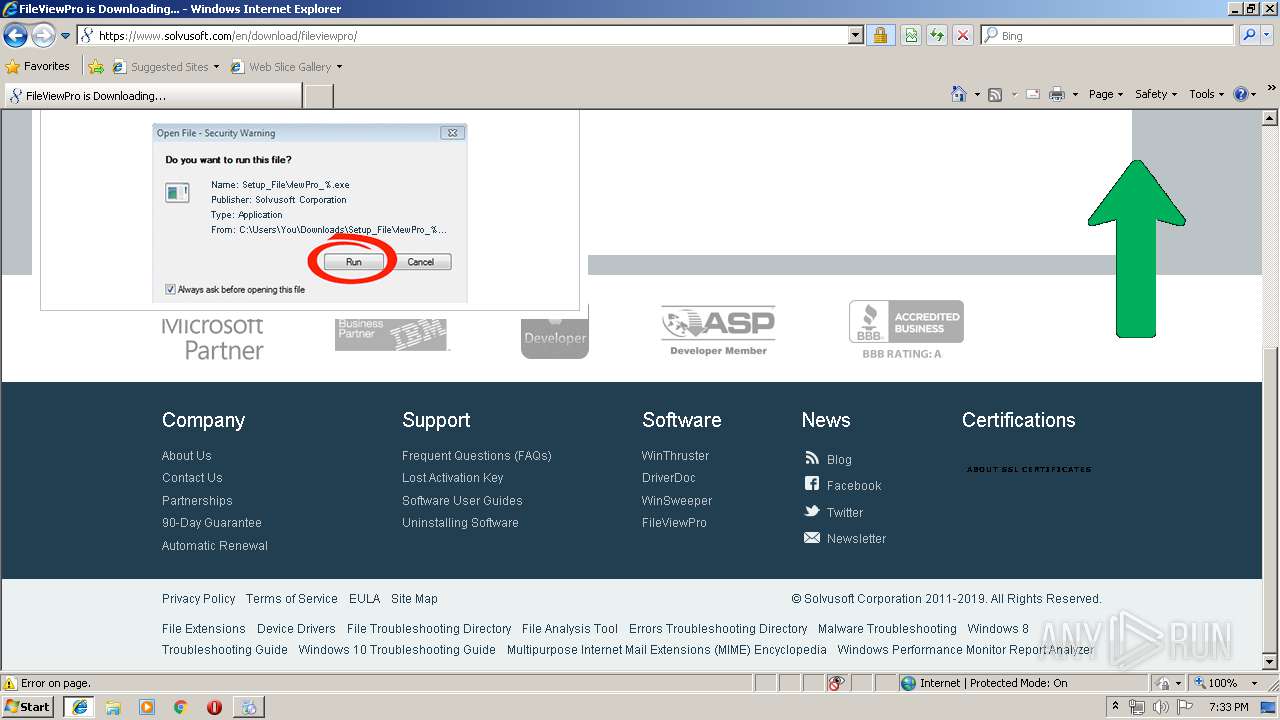Click the BBB Accredited Business badge
The image size is (1280, 720).
click(906, 329)
